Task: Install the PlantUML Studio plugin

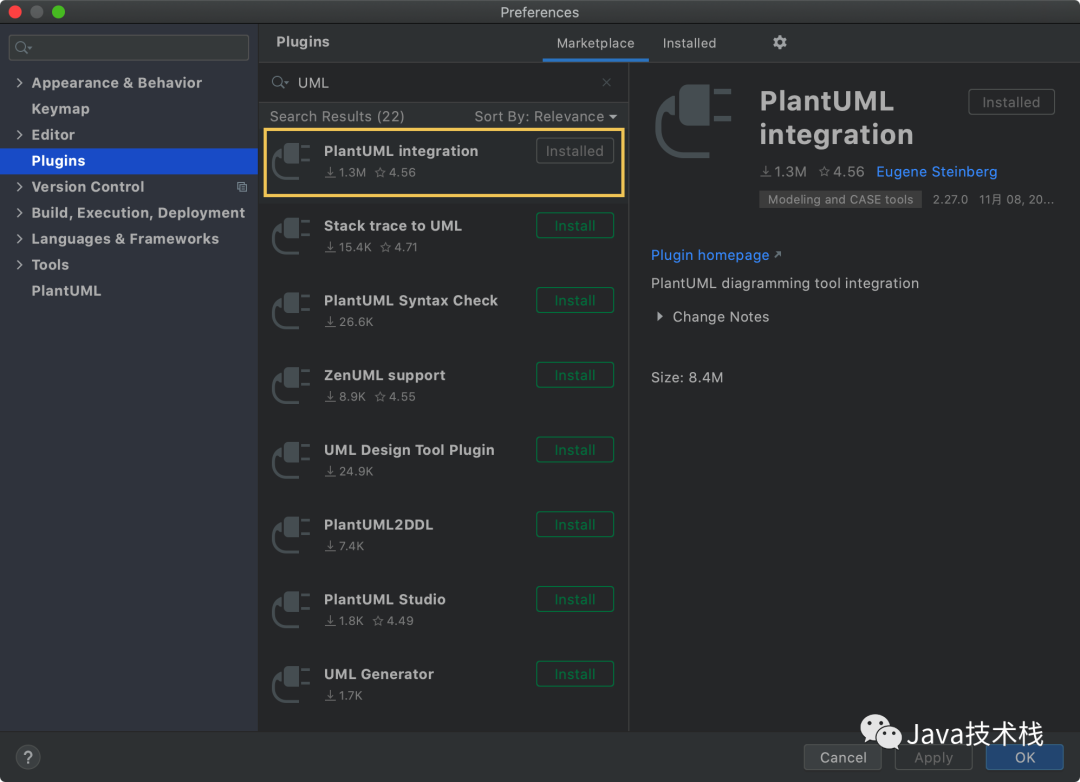Action: click(x=574, y=599)
